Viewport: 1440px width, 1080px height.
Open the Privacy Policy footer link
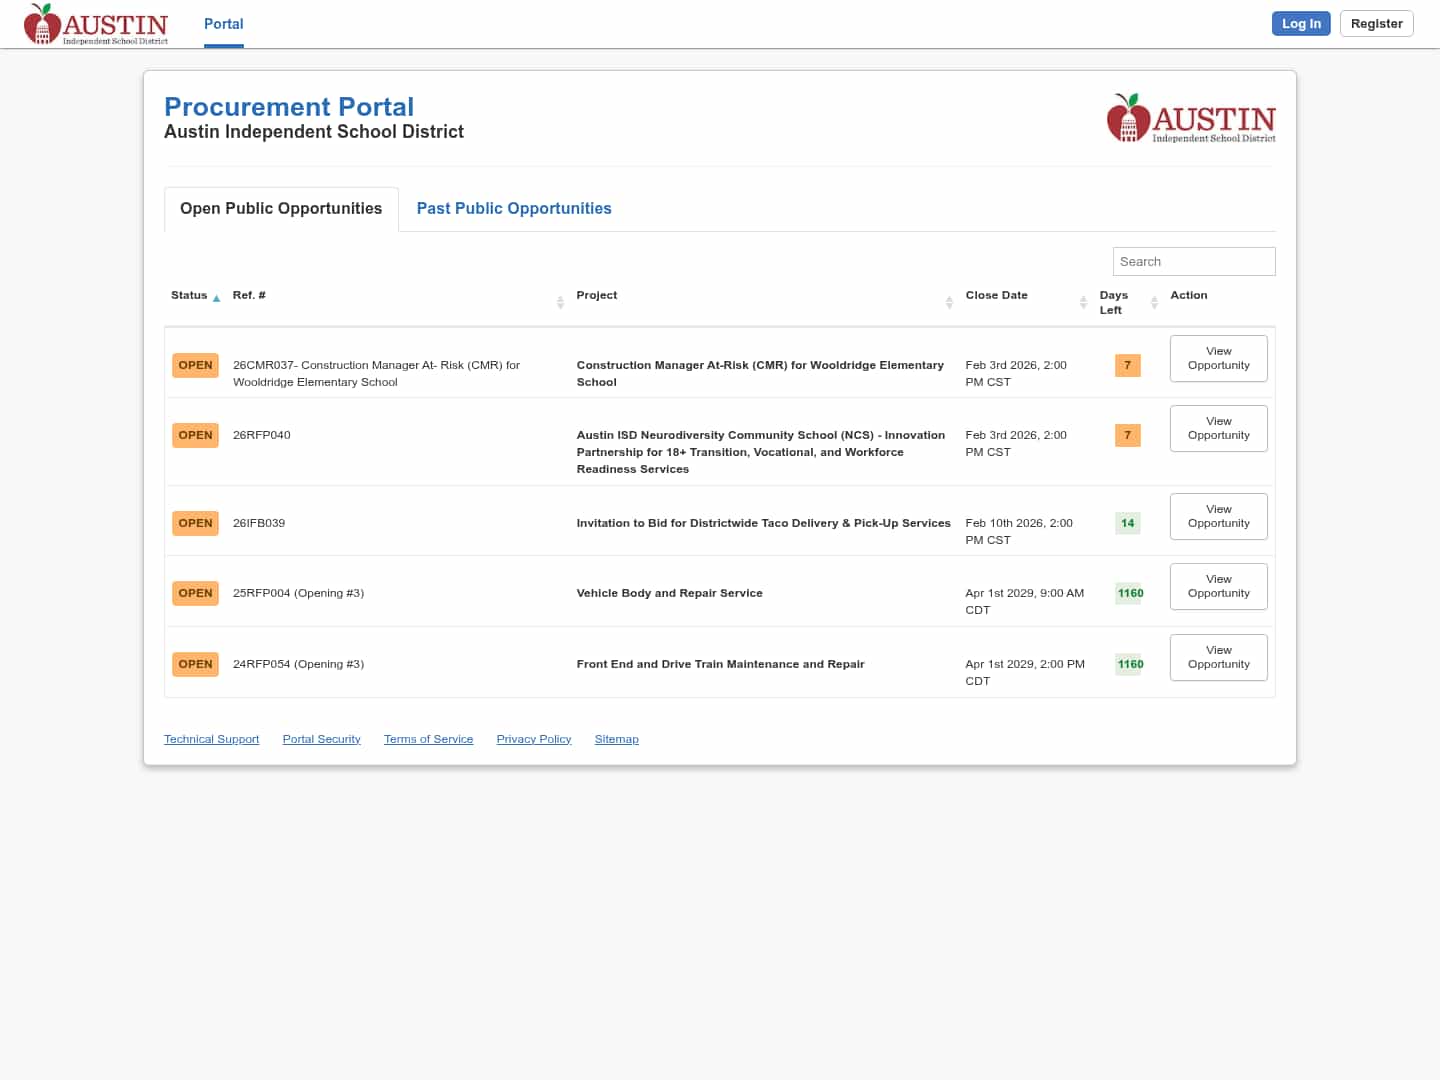click(533, 740)
